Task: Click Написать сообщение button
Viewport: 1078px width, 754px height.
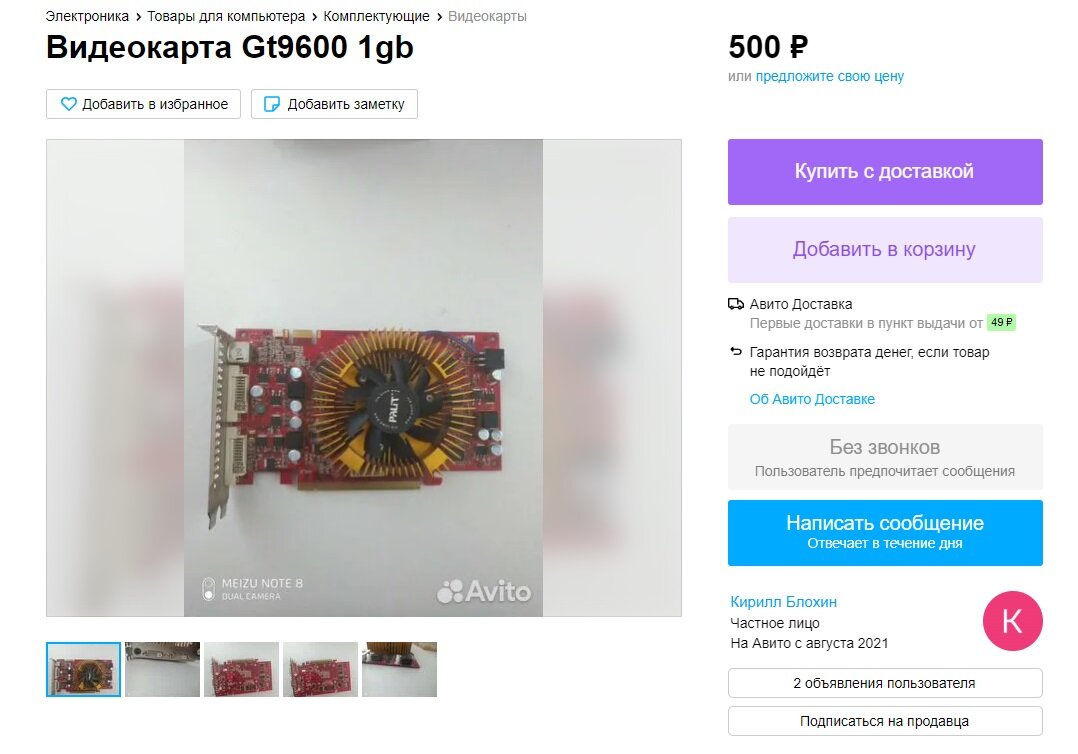Action: click(x=885, y=533)
